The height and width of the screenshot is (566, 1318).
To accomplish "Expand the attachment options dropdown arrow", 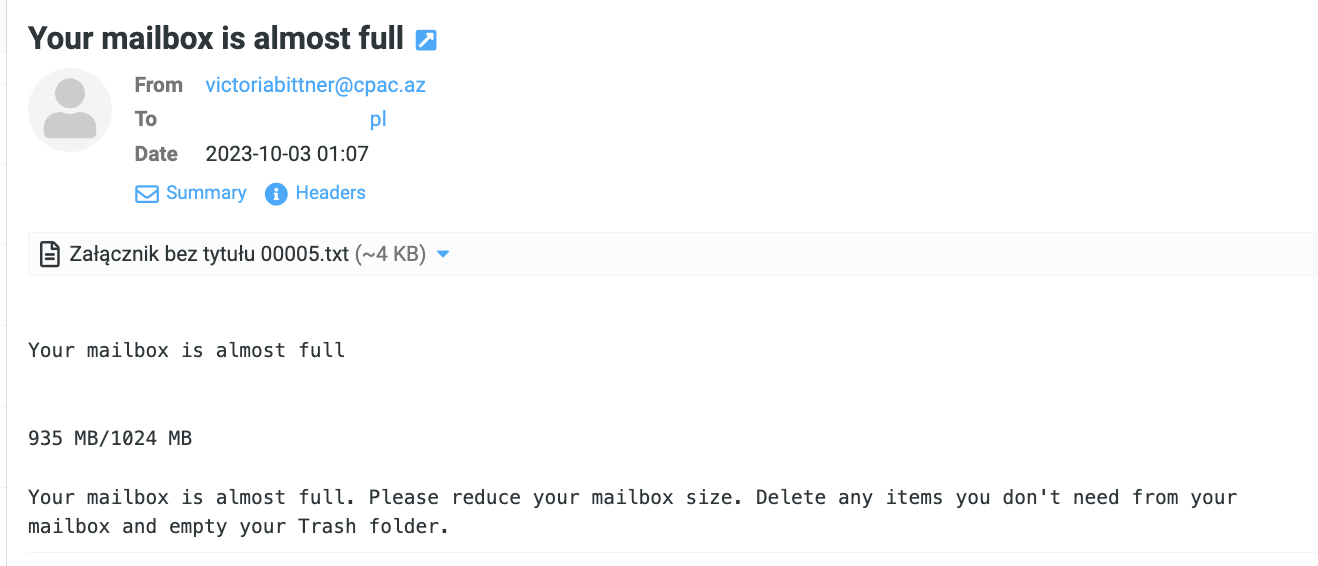I will [x=444, y=255].
